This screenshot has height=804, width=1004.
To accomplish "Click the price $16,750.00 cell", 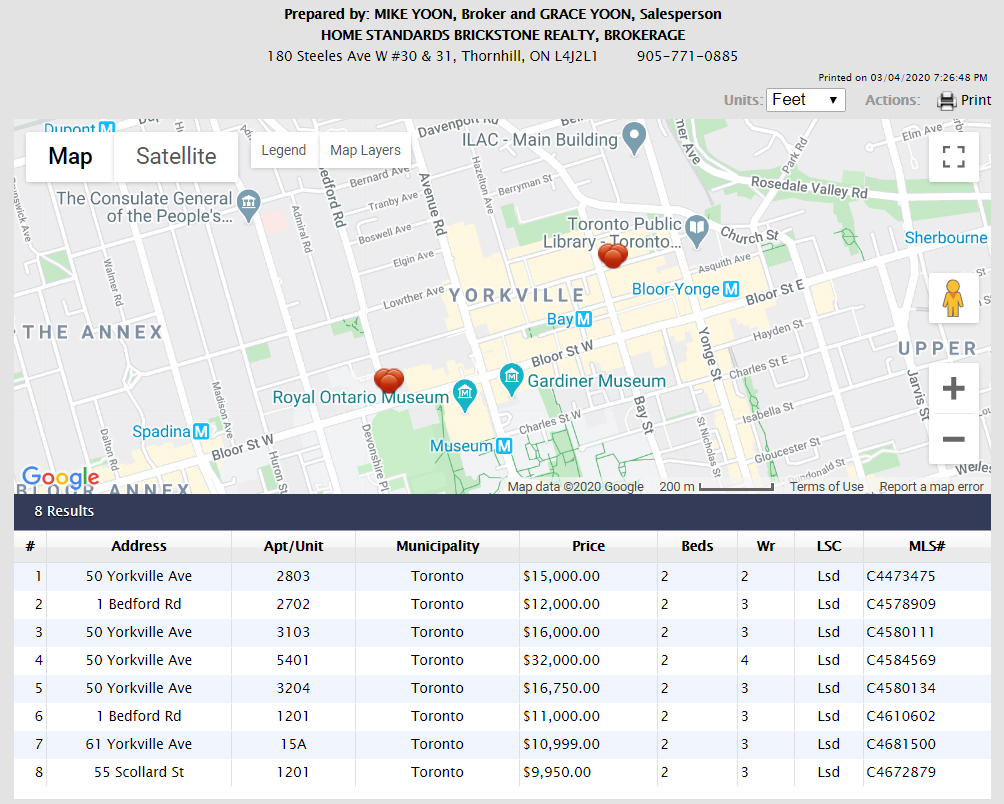I will pos(588,688).
